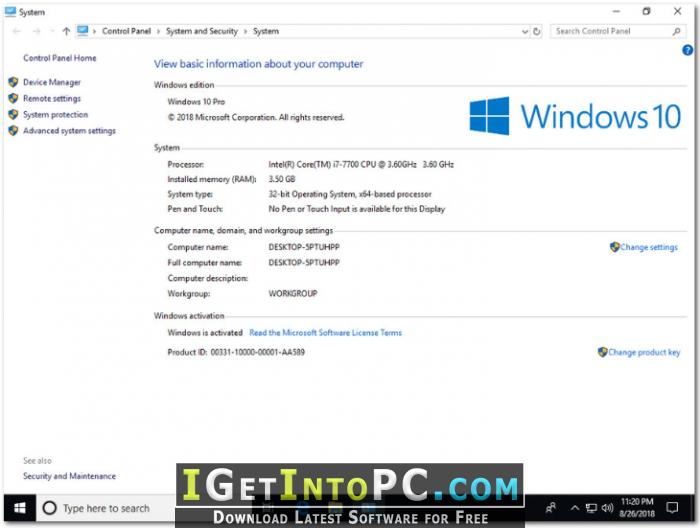Select Control Panel in the breadcrumb
The height and width of the screenshot is (528, 700).
[x=126, y=31]
